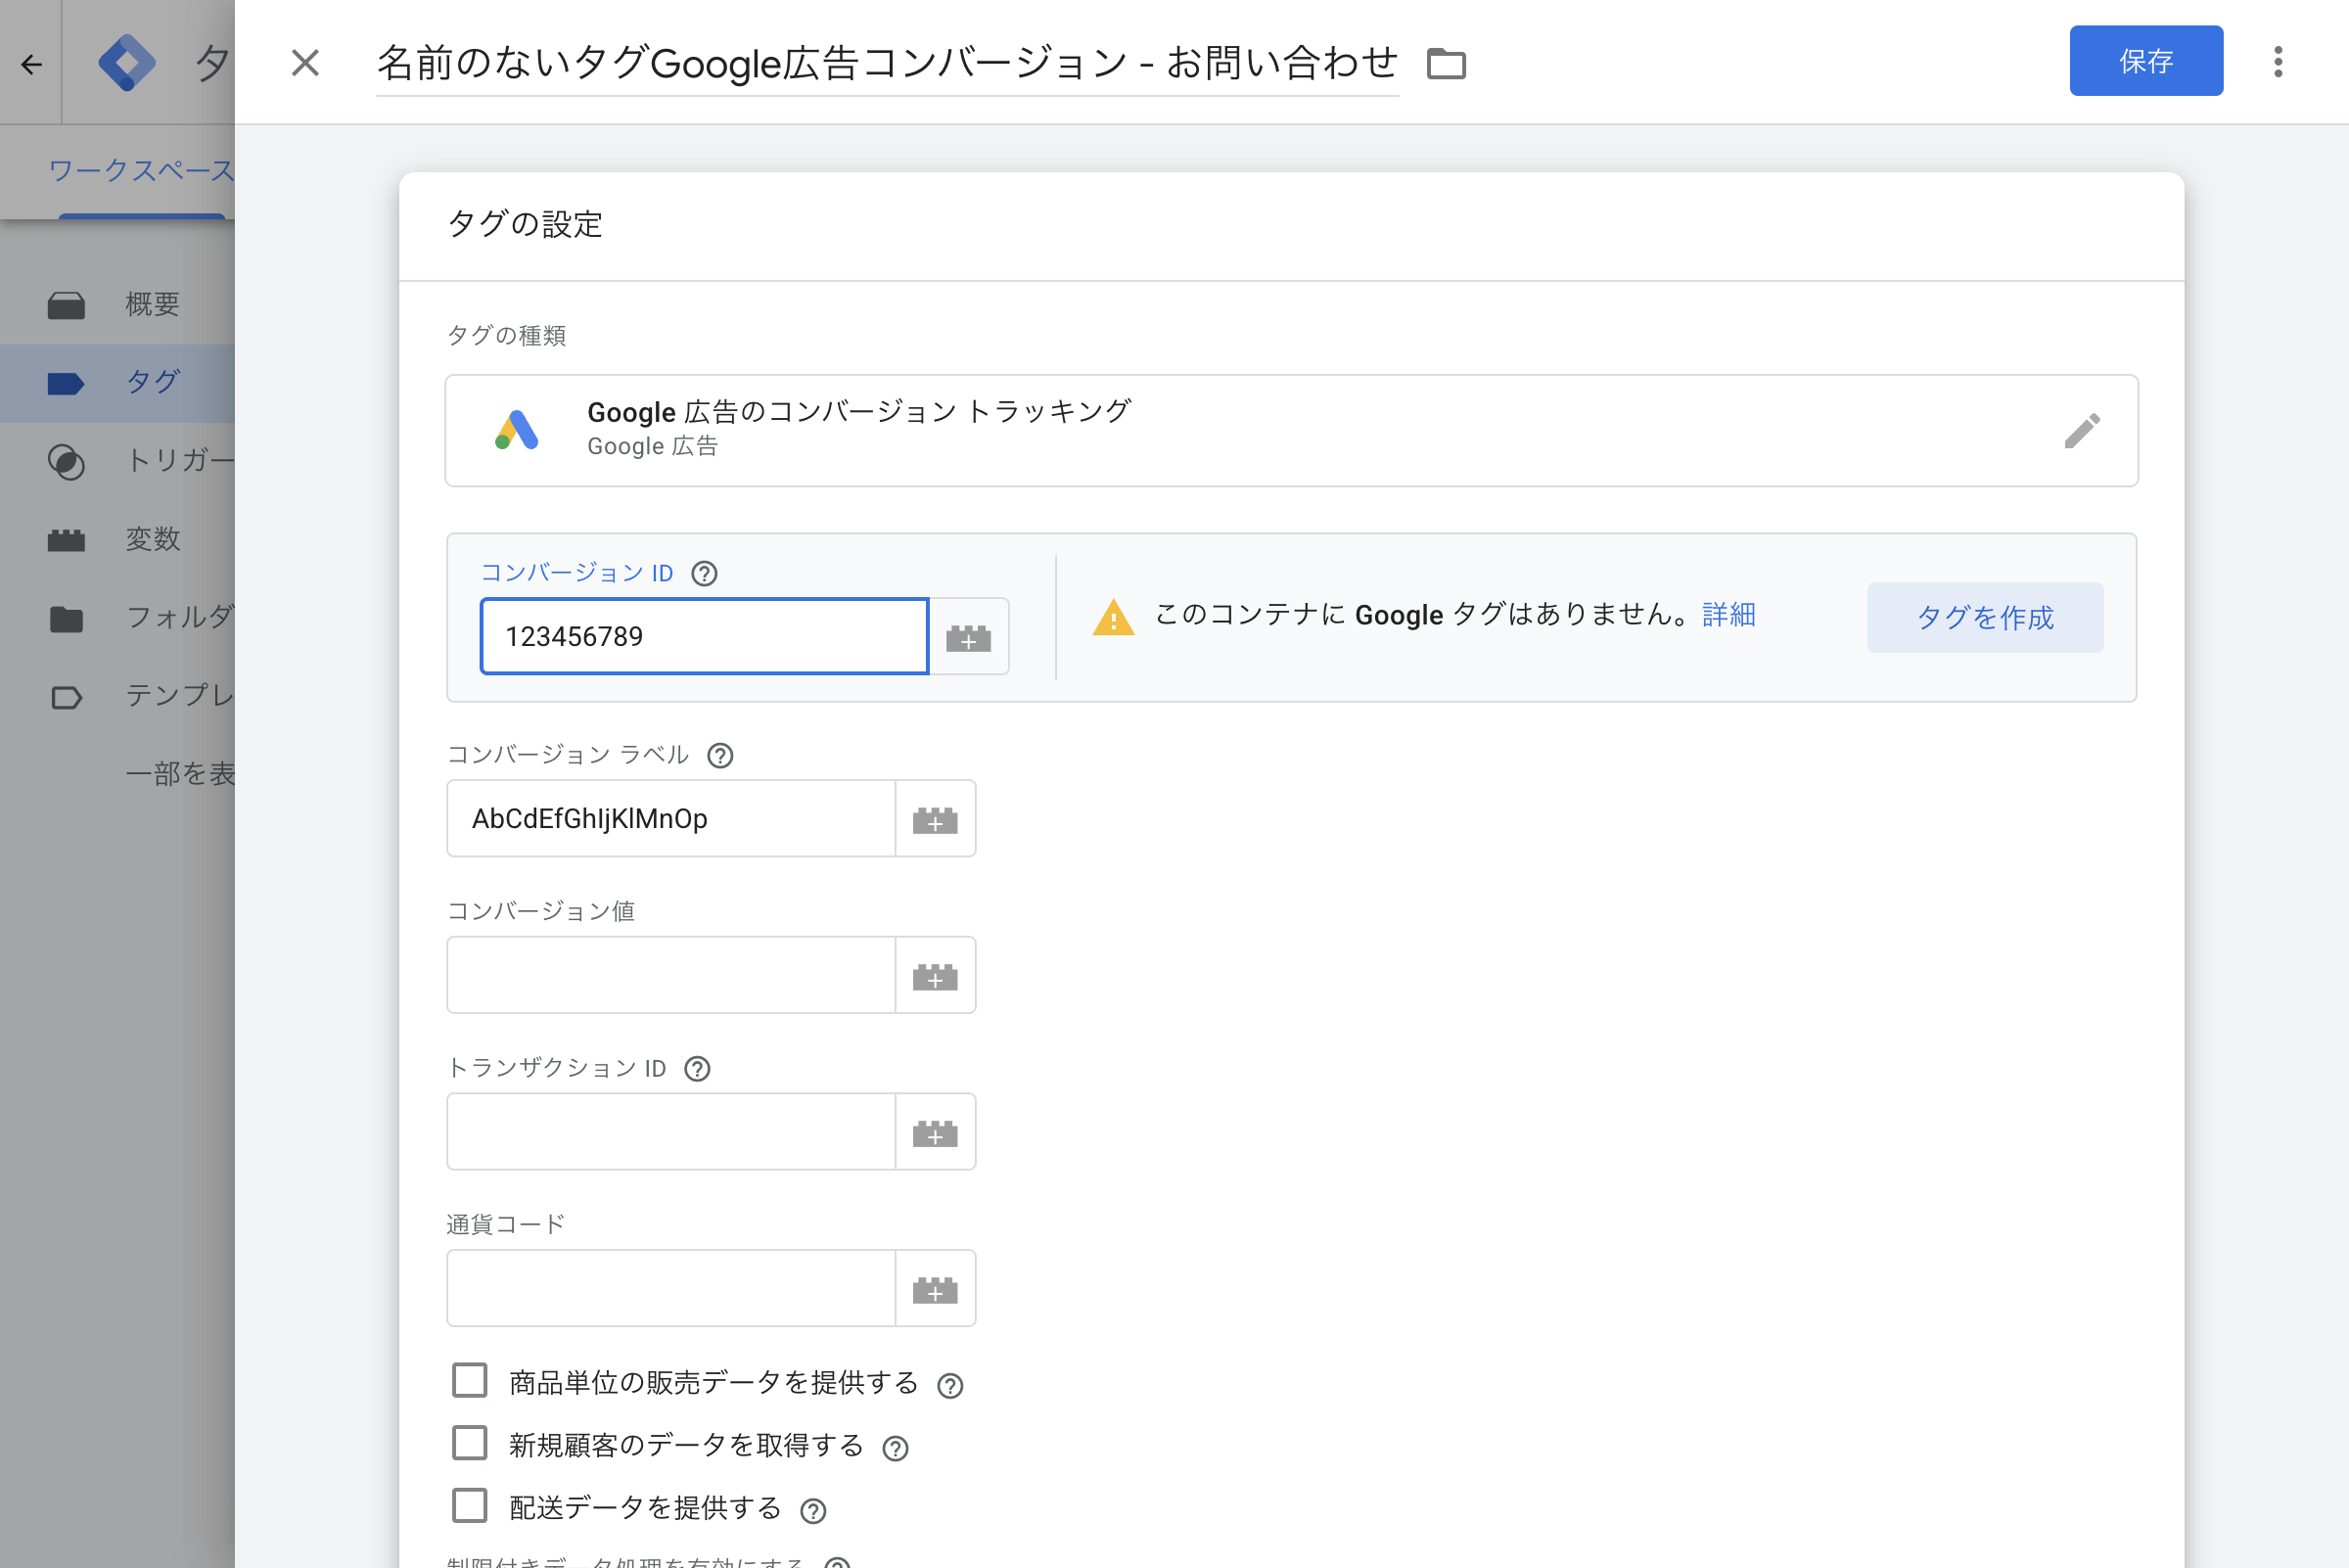Open タグ in the sidebar

(117, 383)
